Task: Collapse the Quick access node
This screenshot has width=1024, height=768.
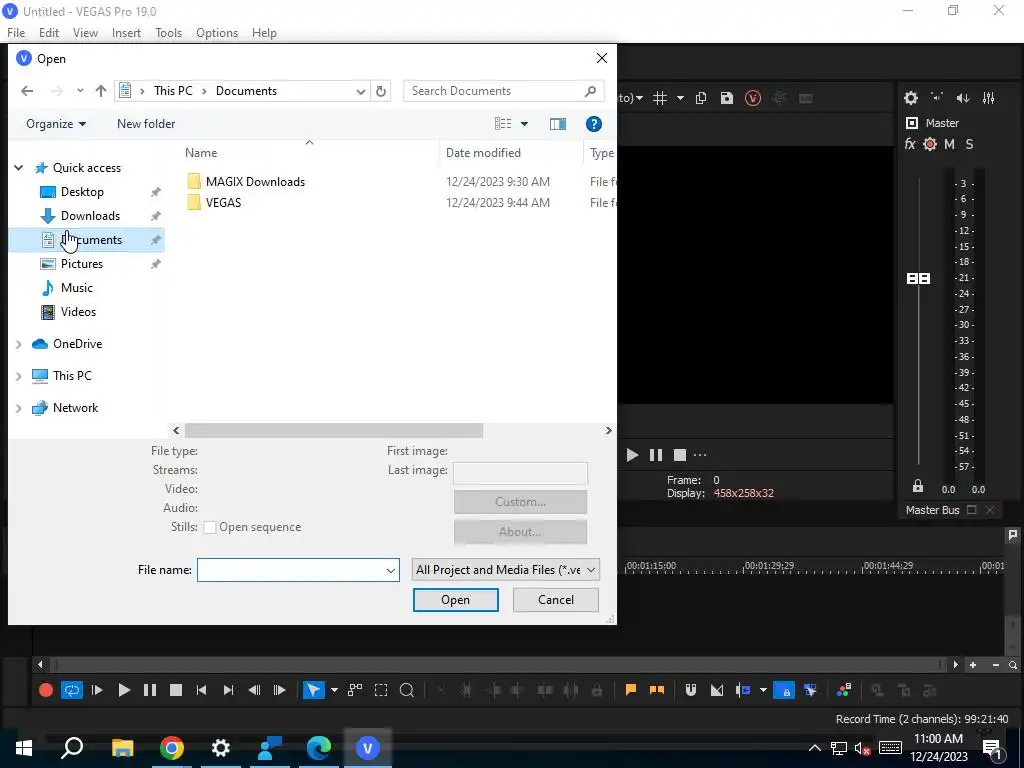Action: [18, 168]
